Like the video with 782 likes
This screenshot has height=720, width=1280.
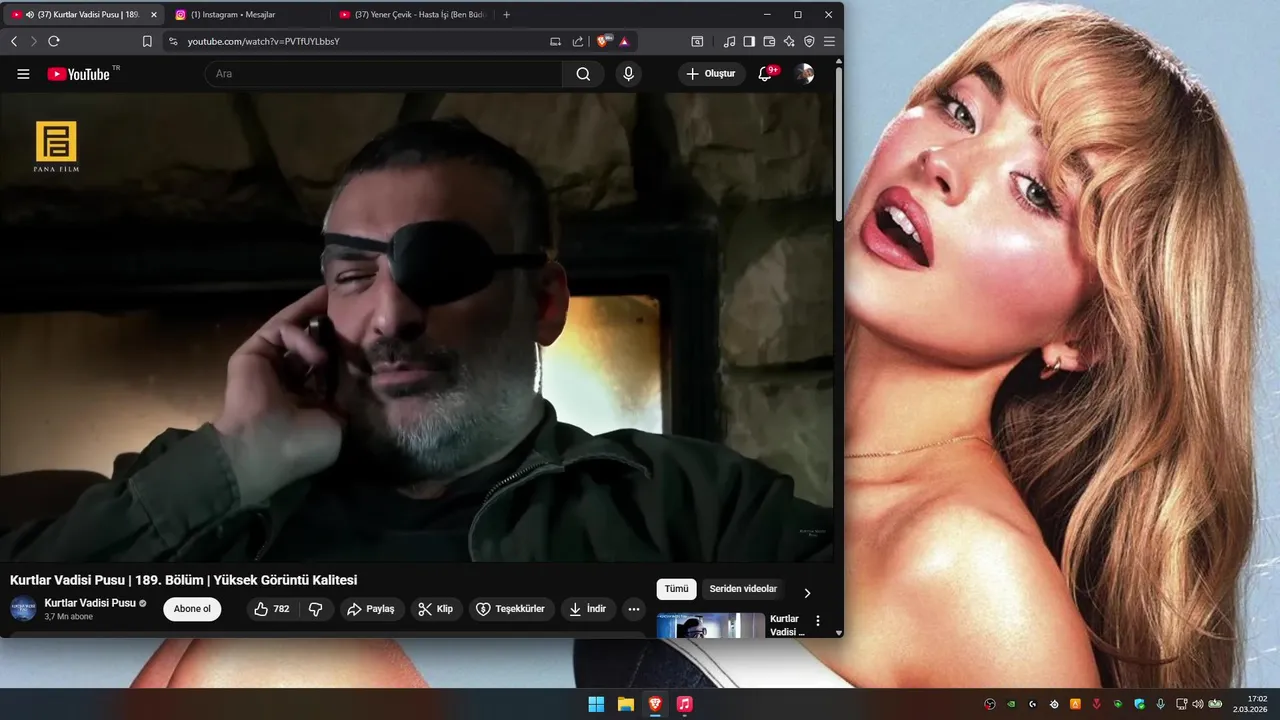272,609
